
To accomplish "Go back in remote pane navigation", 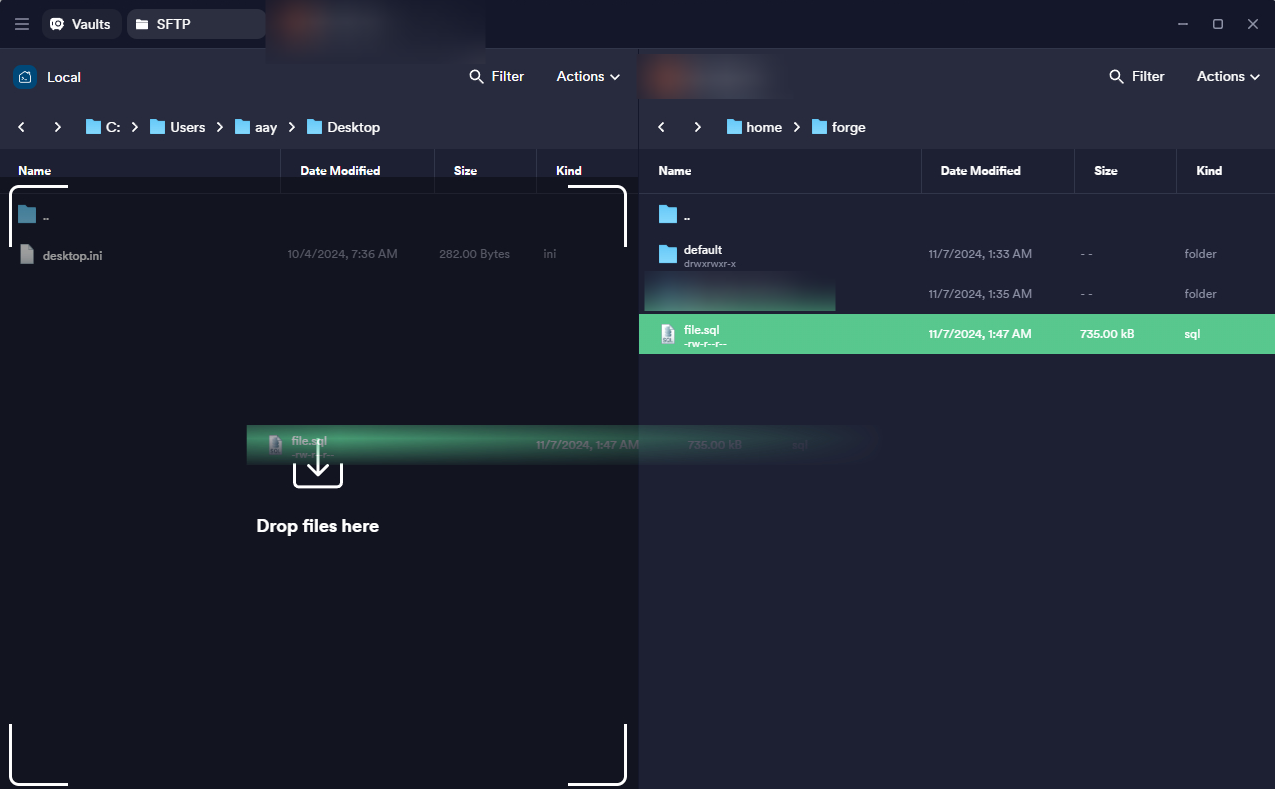I will tap(661, 127).
